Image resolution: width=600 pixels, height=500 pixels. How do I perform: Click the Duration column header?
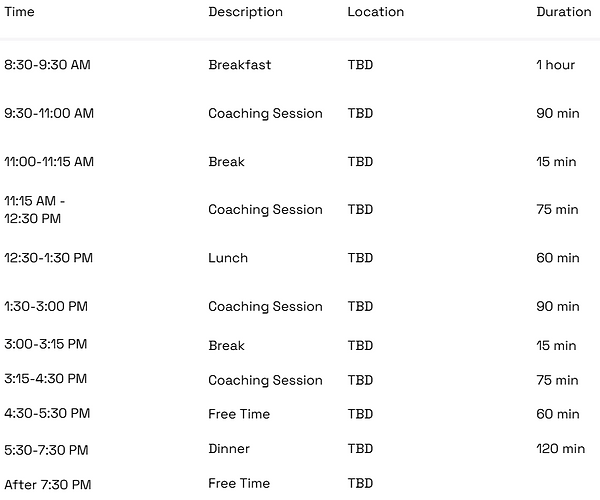(x=563, y=12)
